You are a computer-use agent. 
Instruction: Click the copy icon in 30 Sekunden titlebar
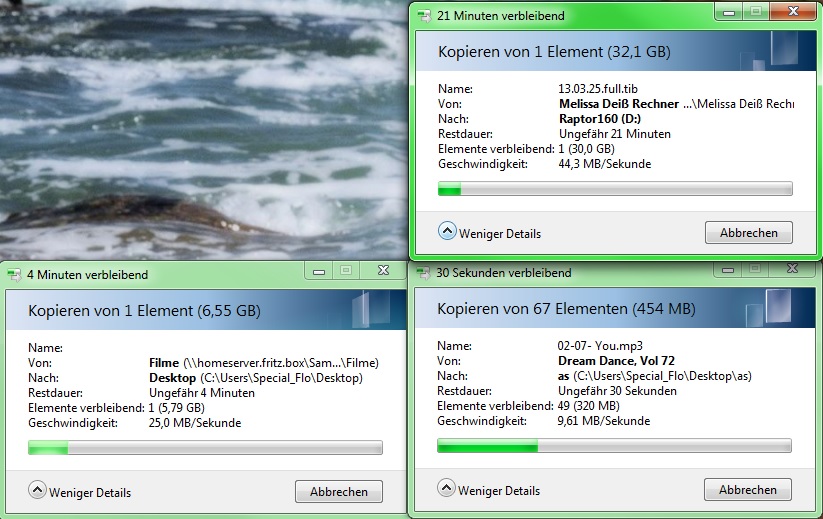[423, 273]
